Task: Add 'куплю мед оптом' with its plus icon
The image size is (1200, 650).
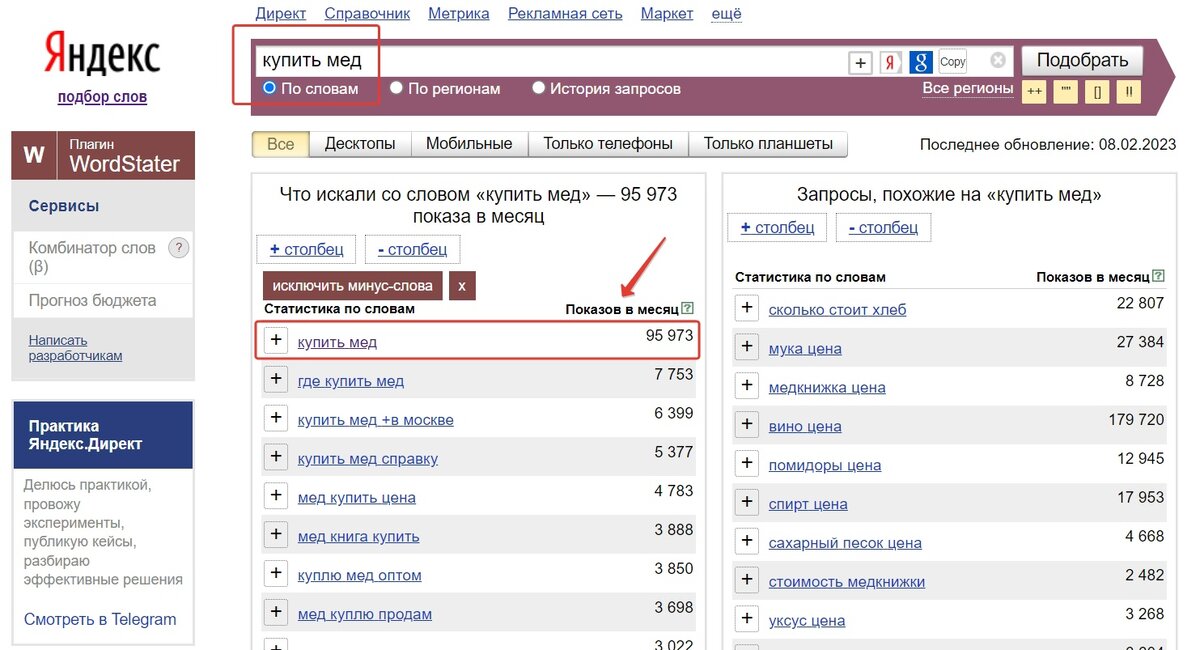Action: [x=276, y=574]
